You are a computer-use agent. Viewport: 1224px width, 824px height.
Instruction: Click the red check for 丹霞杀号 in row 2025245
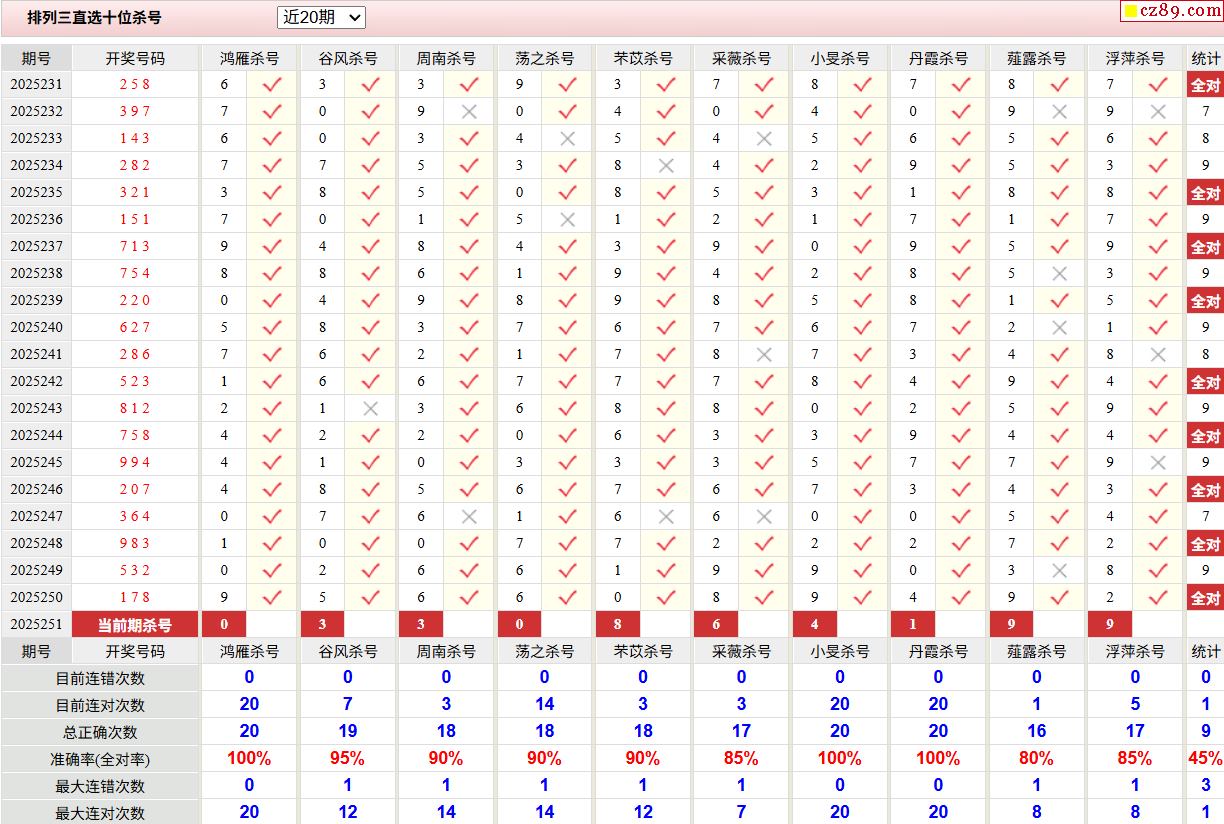(961, 463)
